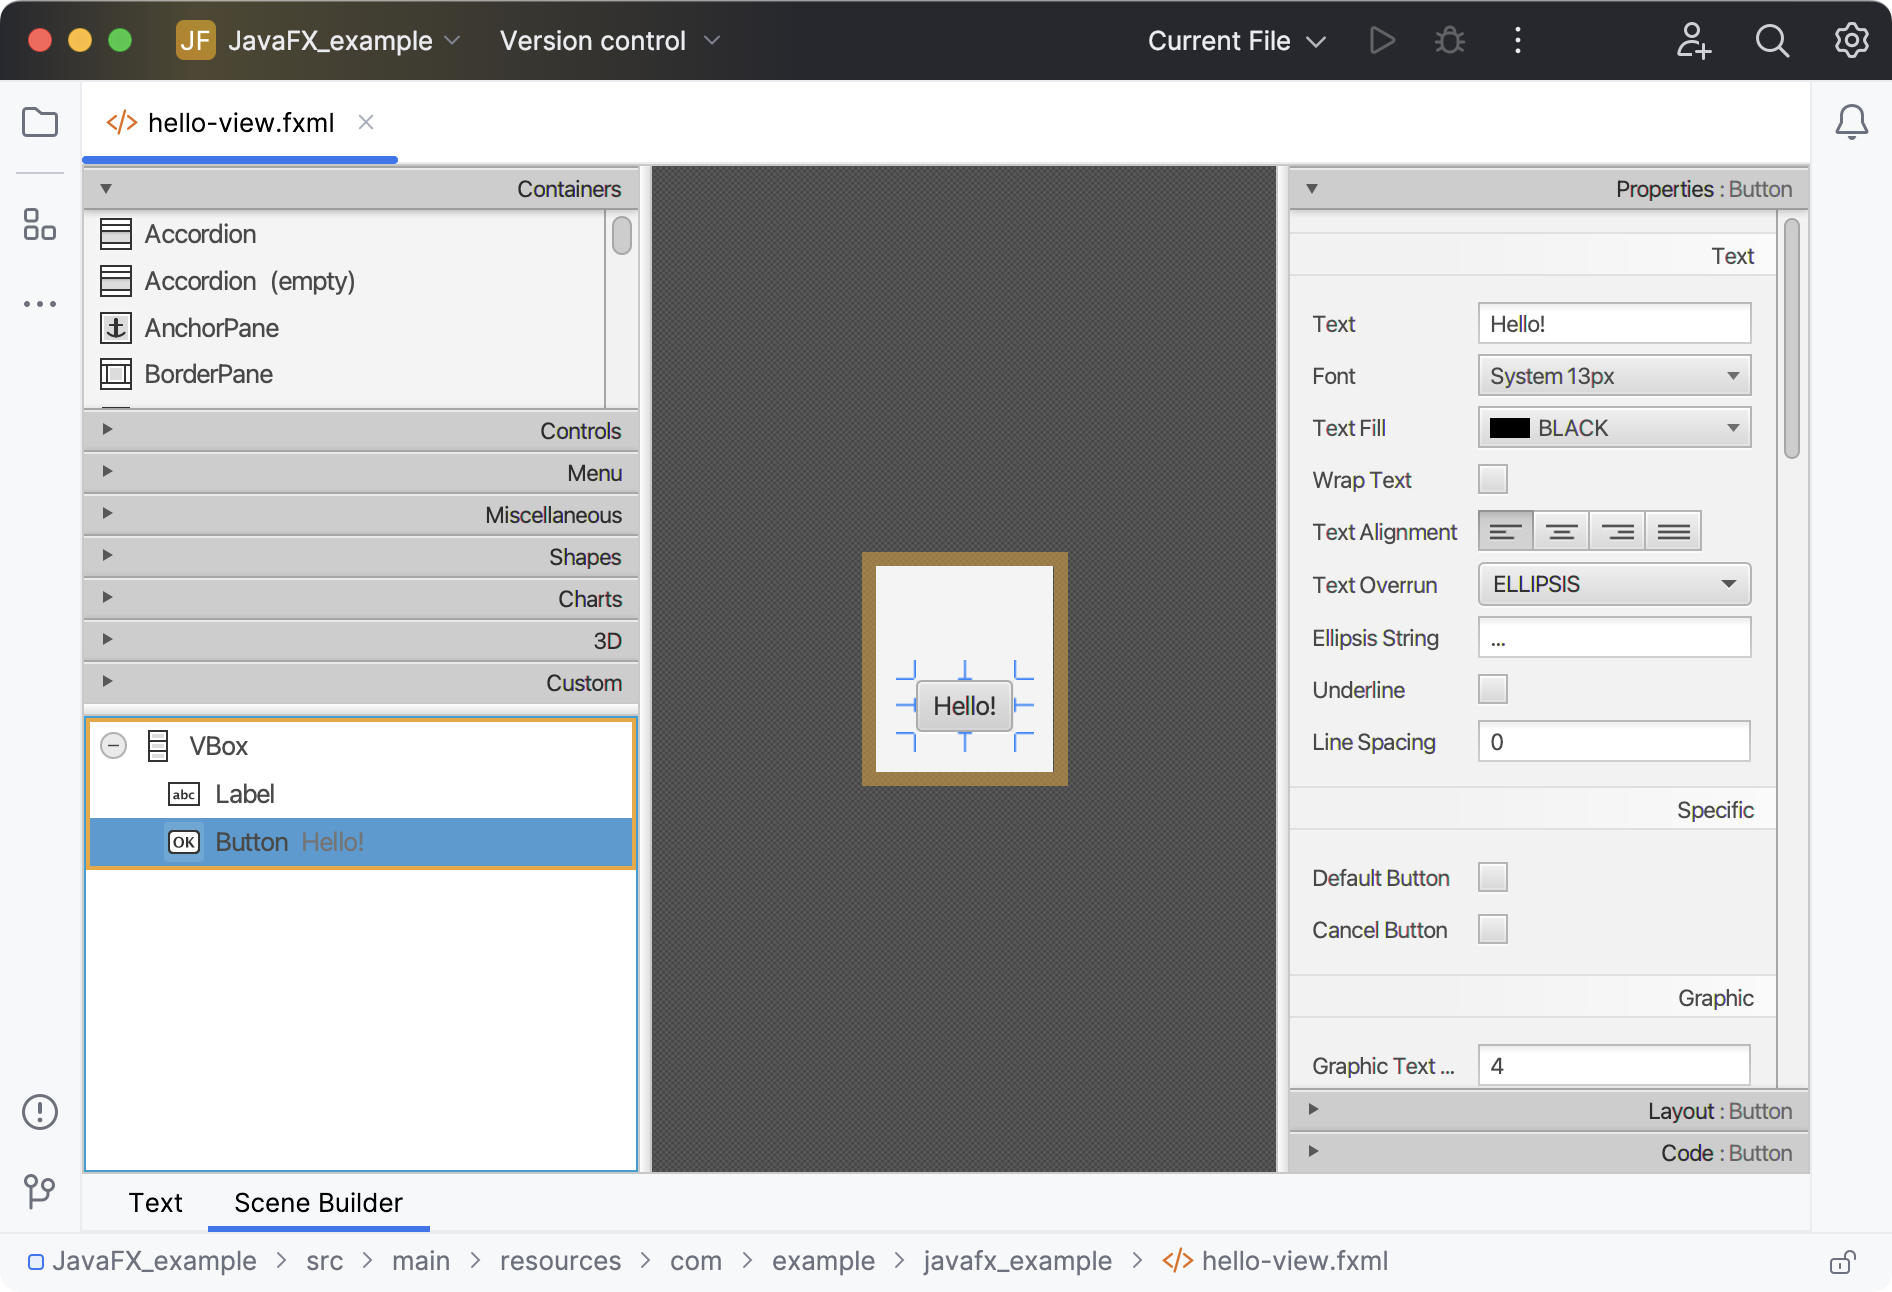Click the src breadcrumb link
The width and height of the screenshot is (1892, 1292).
(324, 1261)
